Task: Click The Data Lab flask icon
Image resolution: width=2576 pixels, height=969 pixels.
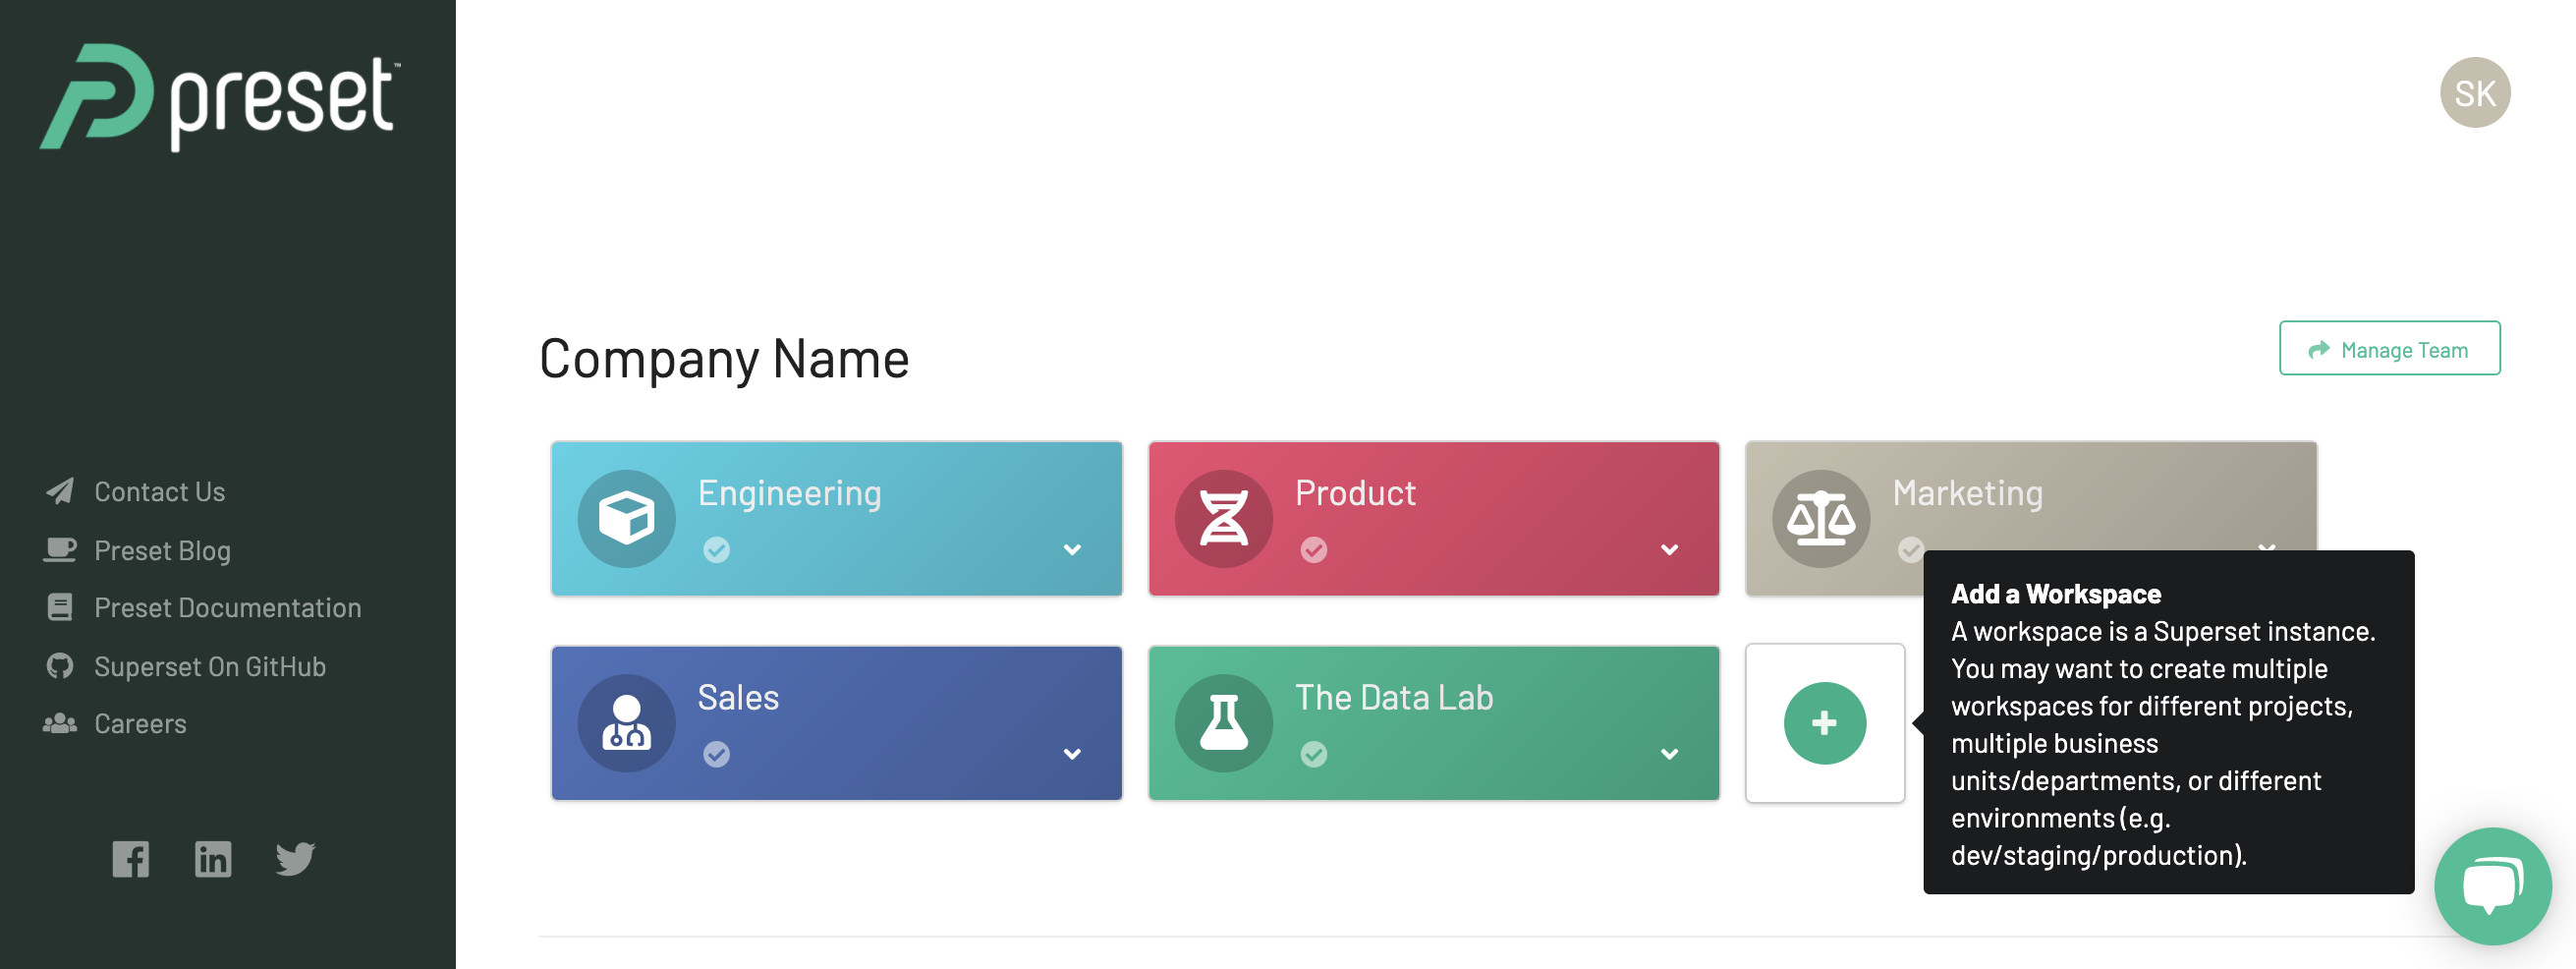Action: (1224, 723)
